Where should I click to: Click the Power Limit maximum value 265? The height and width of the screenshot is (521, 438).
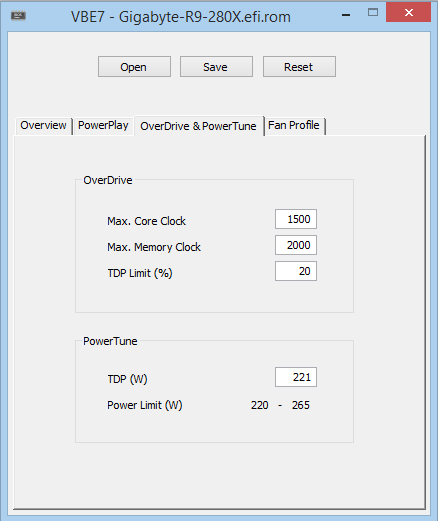[x=301, y=405]
